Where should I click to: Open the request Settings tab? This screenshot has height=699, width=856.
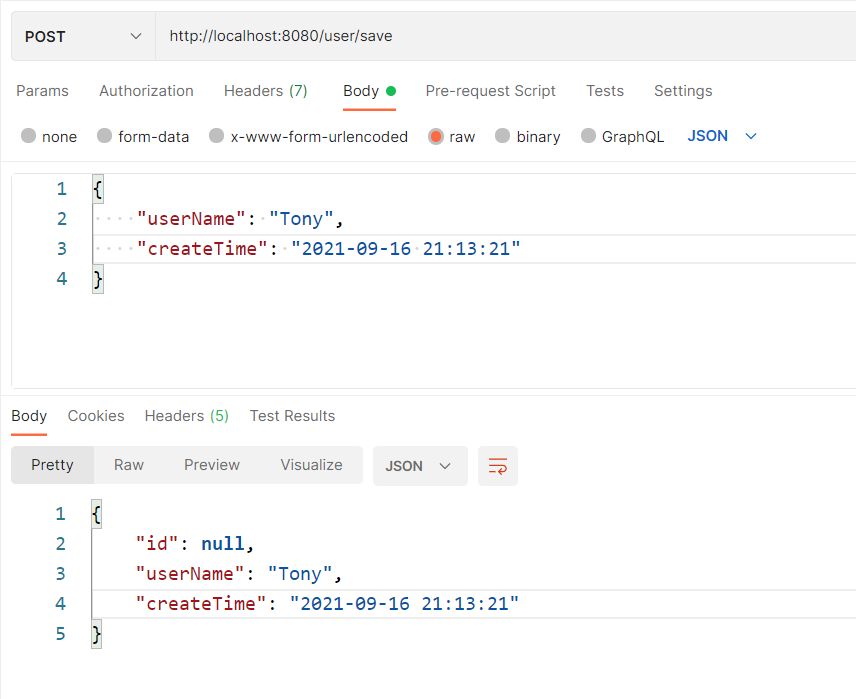click(x=683, y=91)
